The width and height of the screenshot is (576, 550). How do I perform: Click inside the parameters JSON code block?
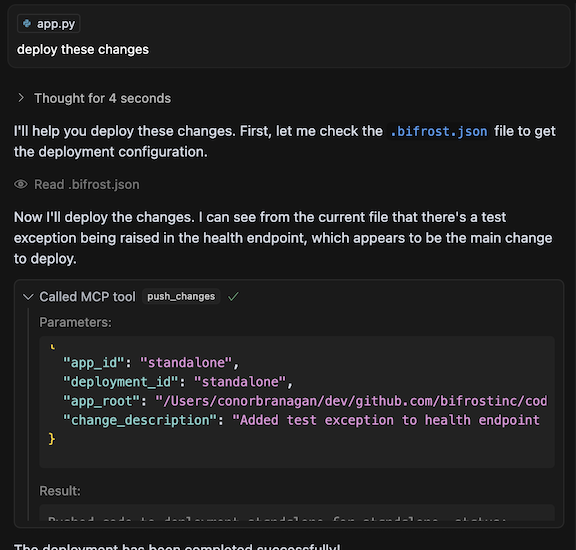(x=297, y=402)
